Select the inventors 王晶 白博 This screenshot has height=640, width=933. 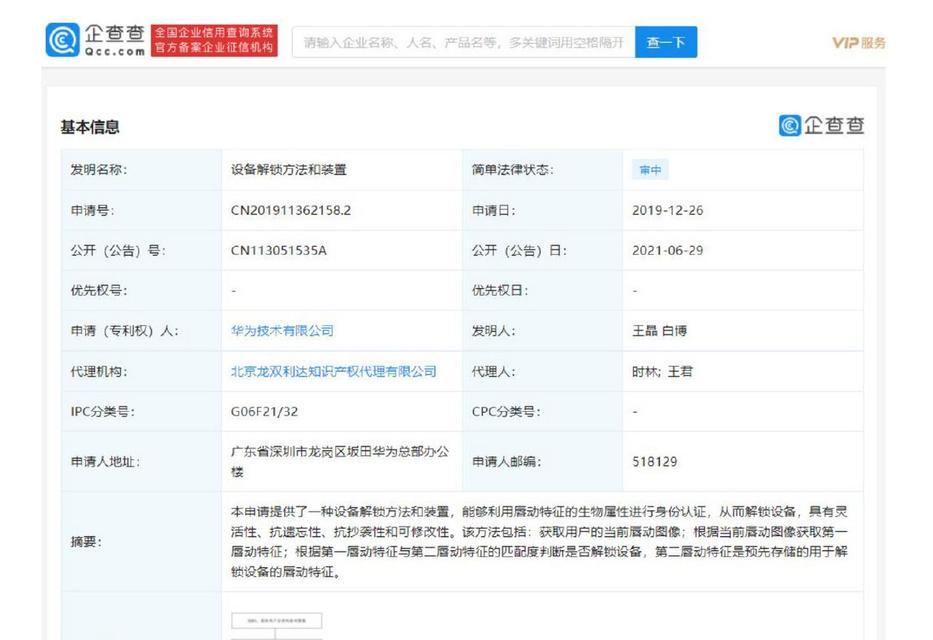659,331
